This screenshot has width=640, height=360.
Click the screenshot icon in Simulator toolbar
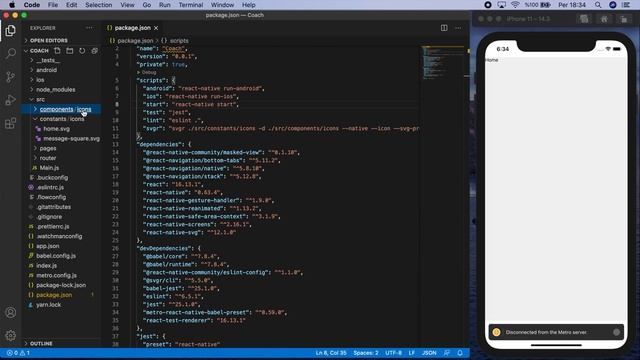(x=584, y=19)
